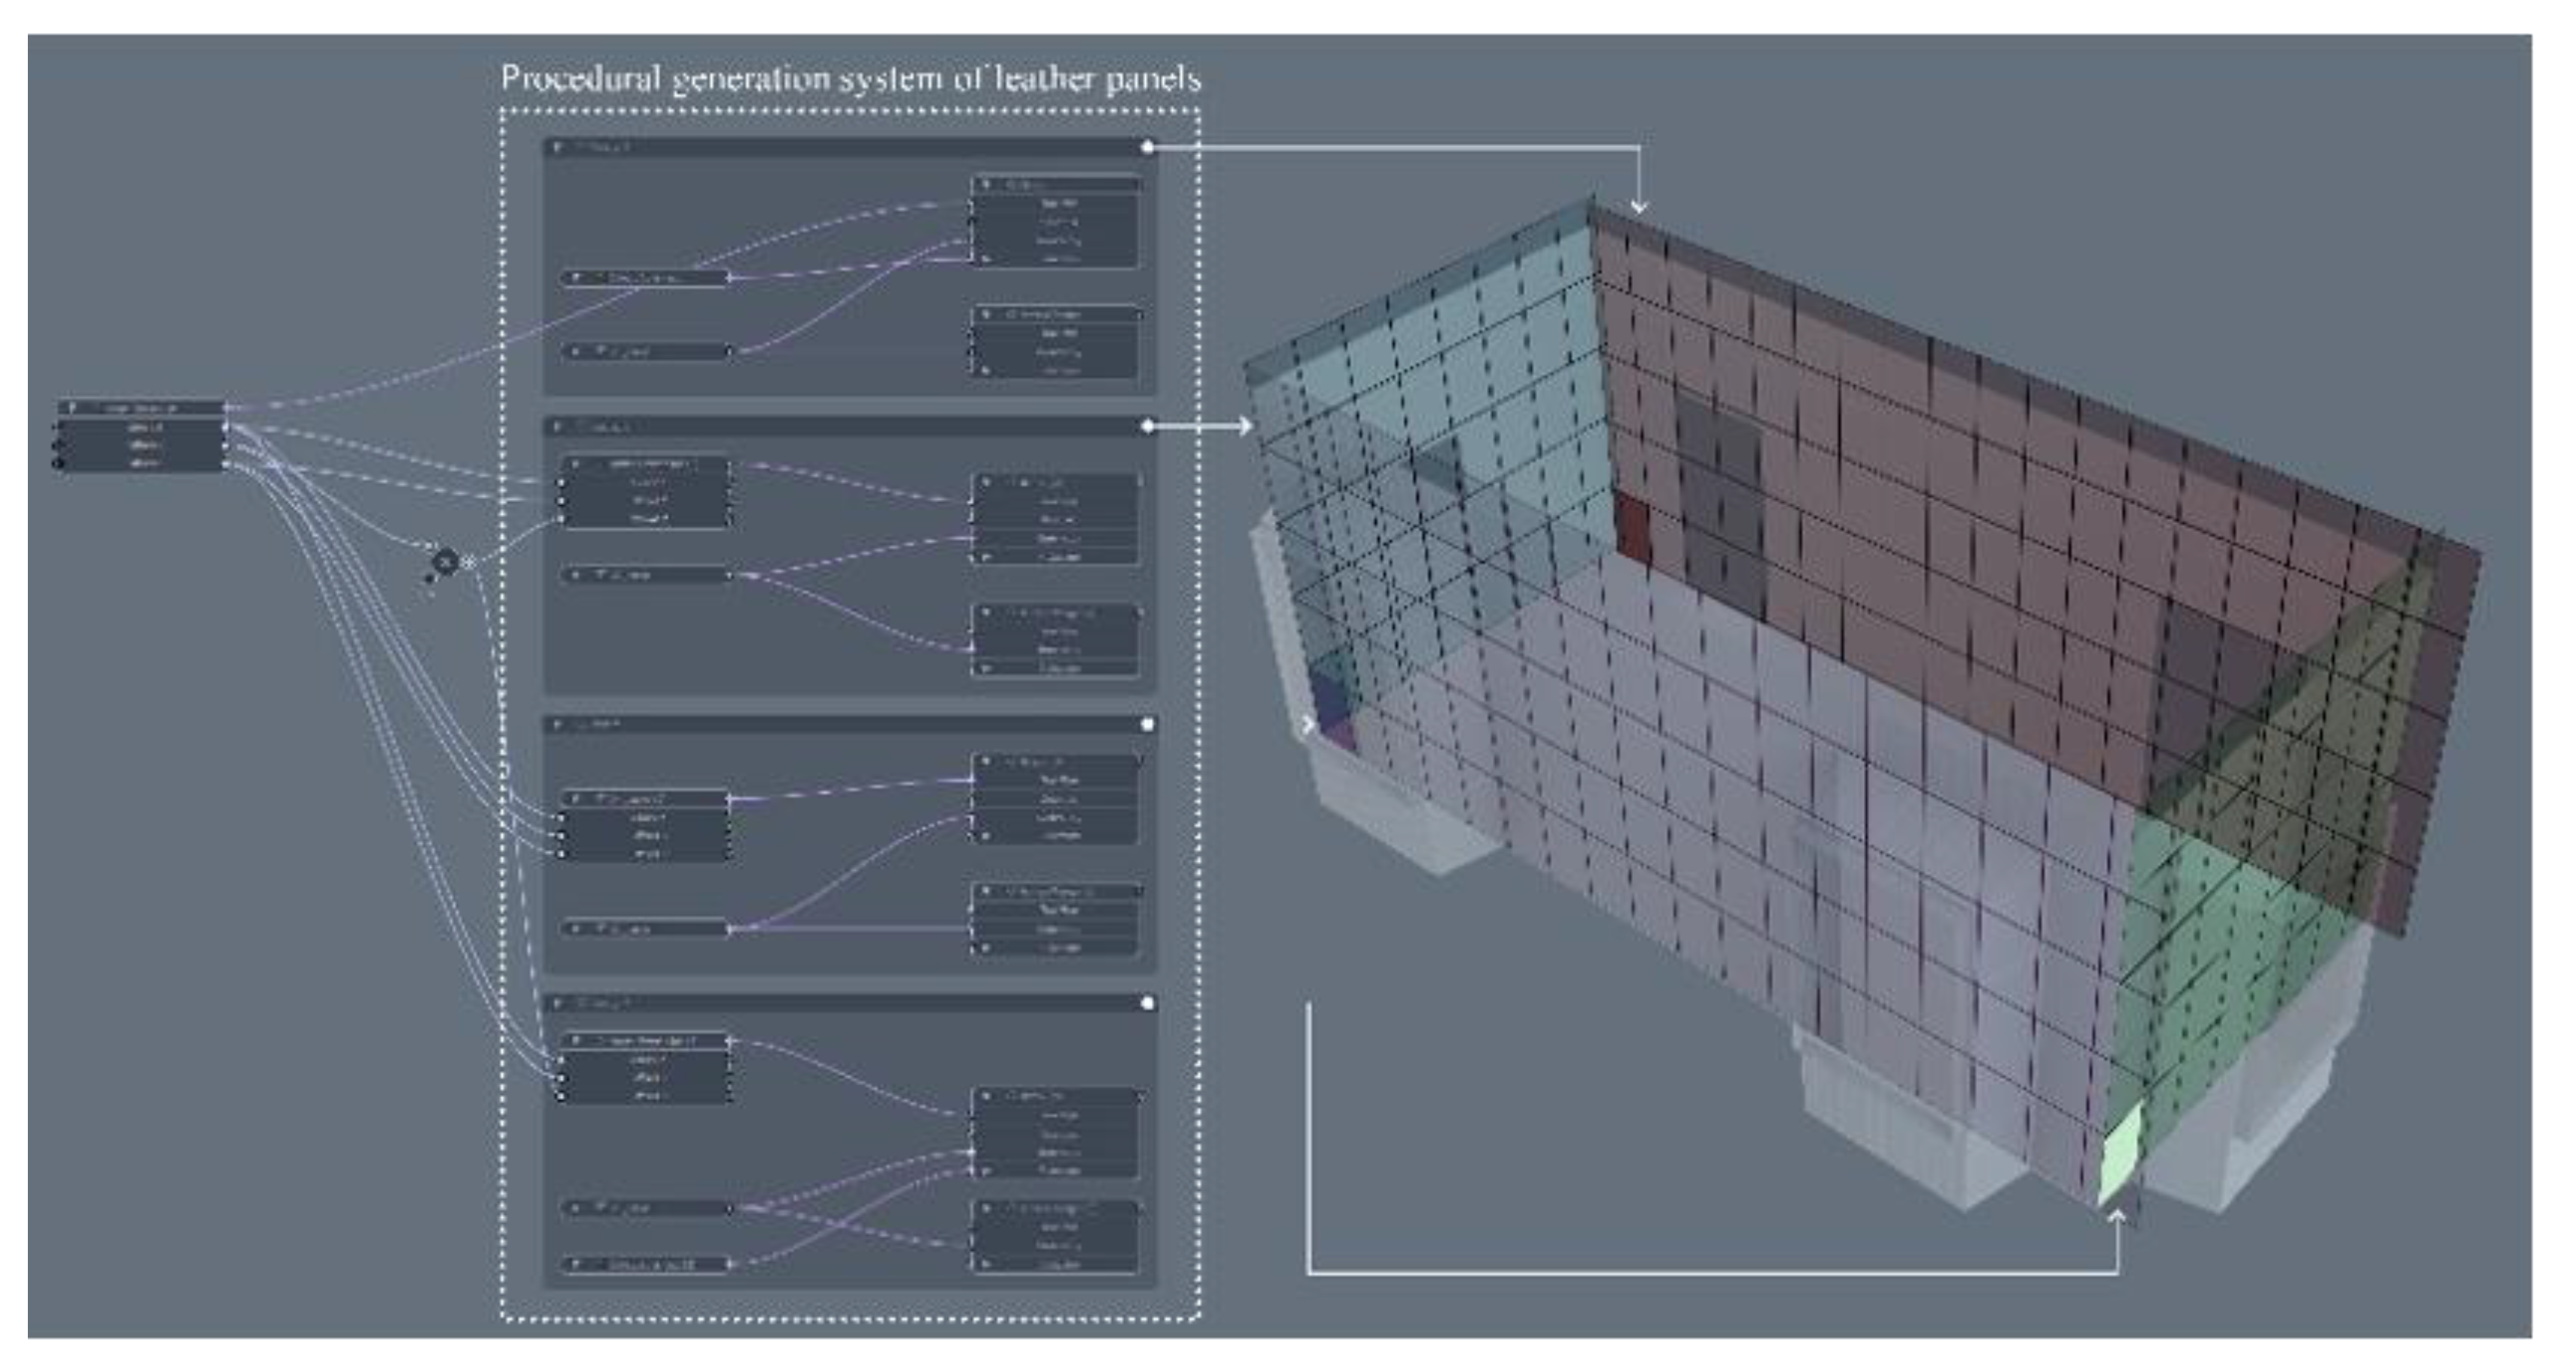
Task: Click the white output dot of bottom group frame
Action: [x=1147, y=1003]
